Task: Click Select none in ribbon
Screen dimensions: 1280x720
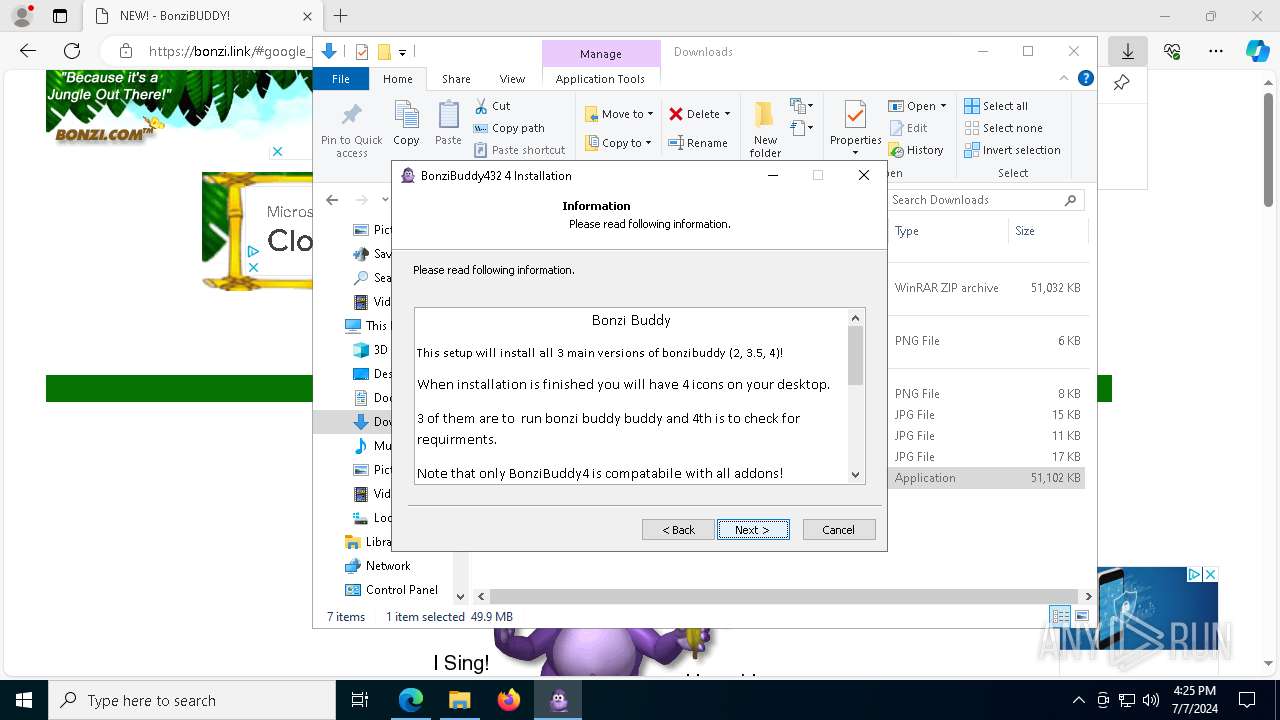Action: tap(1003, 128)
